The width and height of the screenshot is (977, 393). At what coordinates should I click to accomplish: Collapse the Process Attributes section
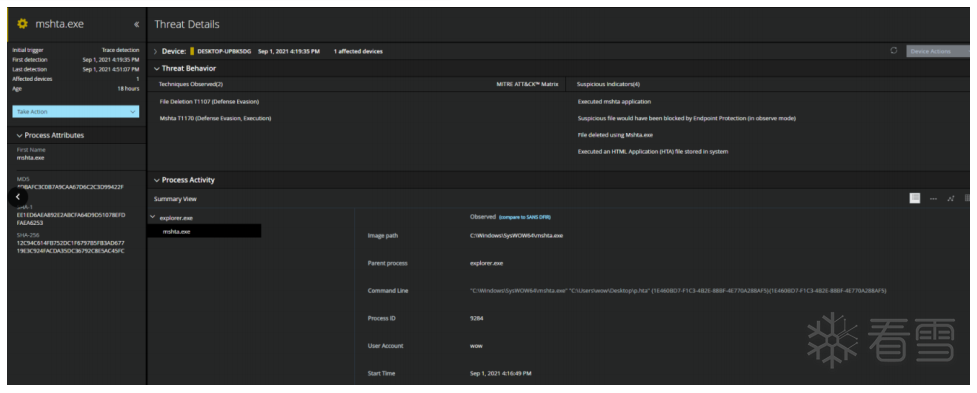19,135
